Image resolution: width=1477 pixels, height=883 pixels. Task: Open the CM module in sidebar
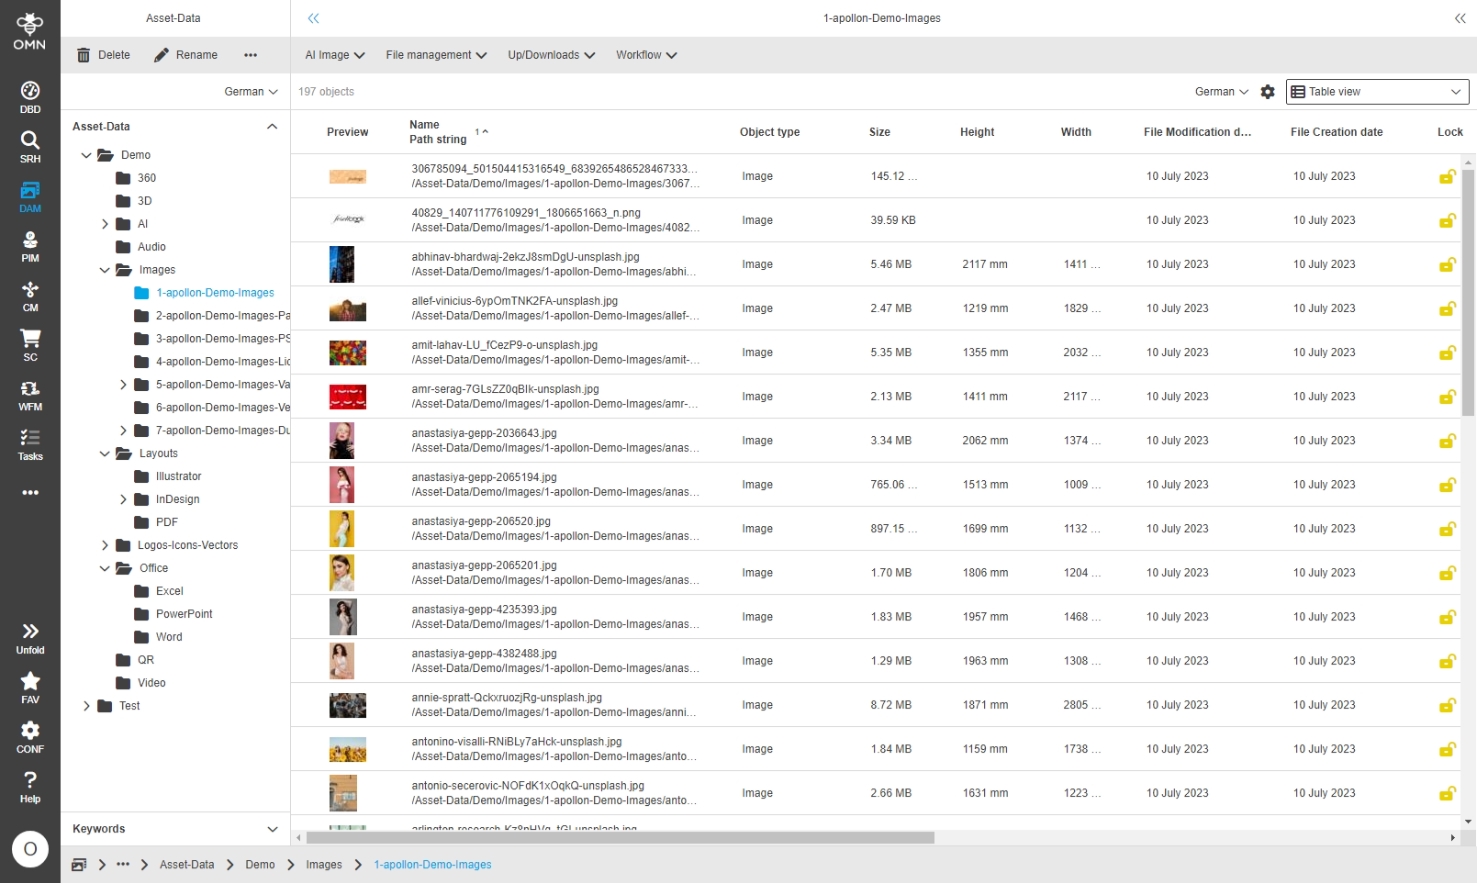click(30, 296)
